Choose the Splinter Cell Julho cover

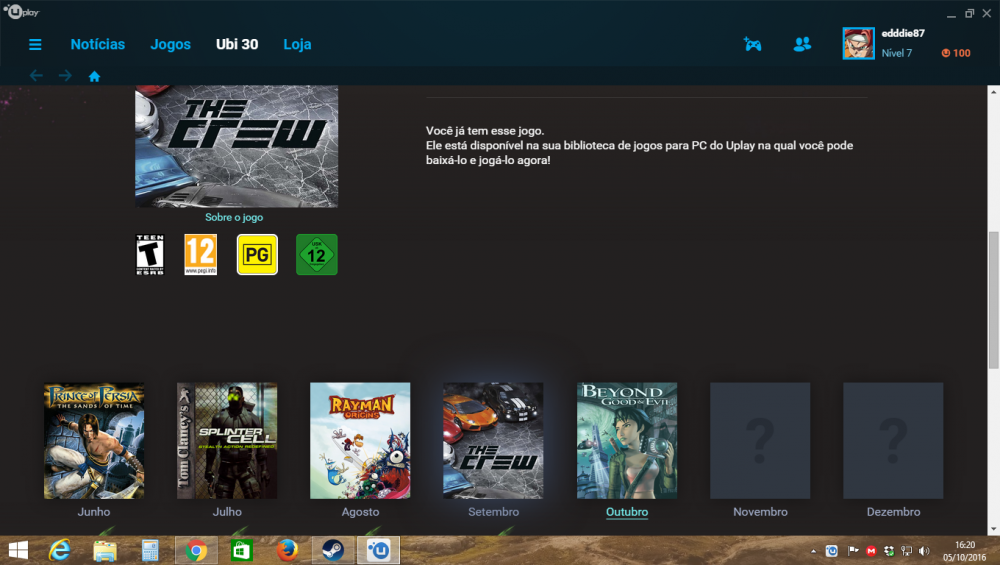tap(227, 440)
